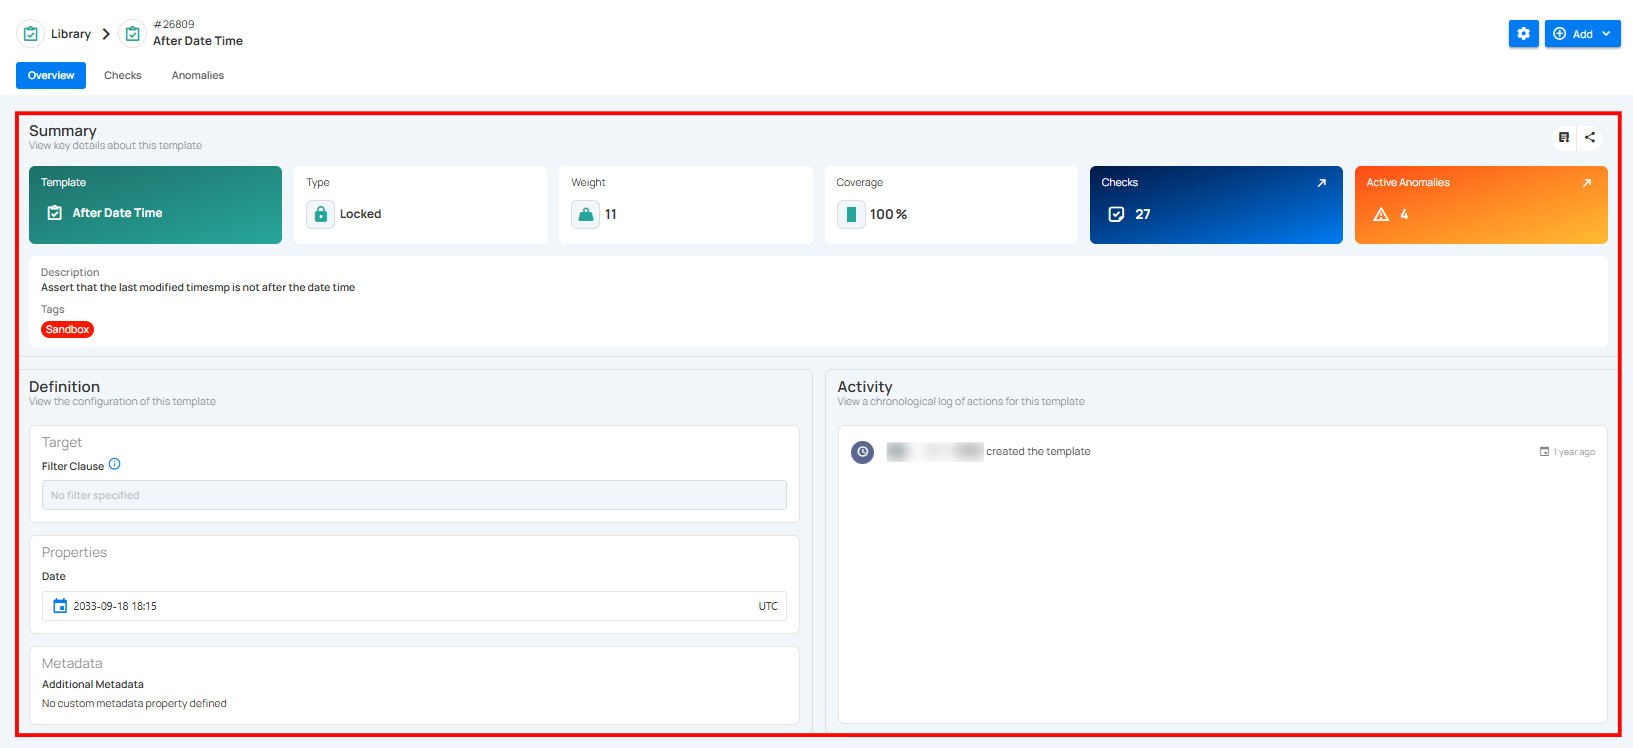Click the coverage icon beside 100%

(851, 214)
